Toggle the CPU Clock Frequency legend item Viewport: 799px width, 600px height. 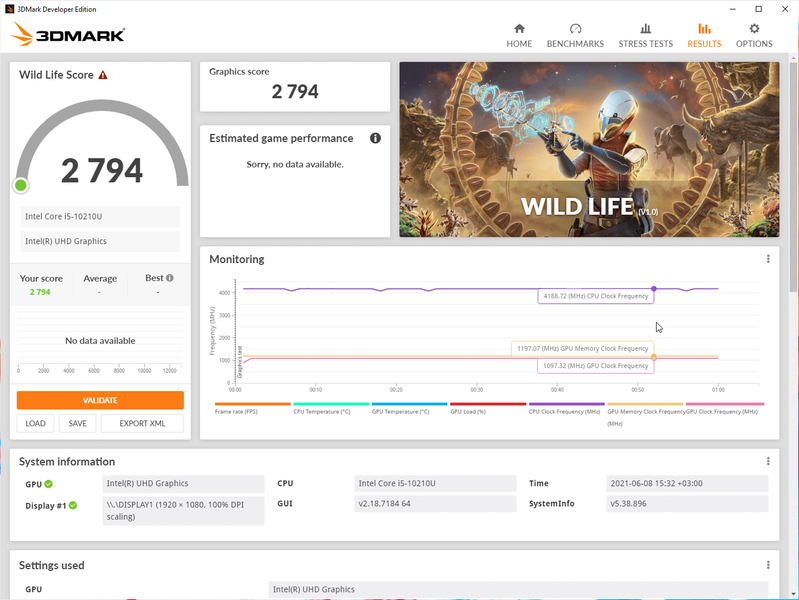click(566, 409)
